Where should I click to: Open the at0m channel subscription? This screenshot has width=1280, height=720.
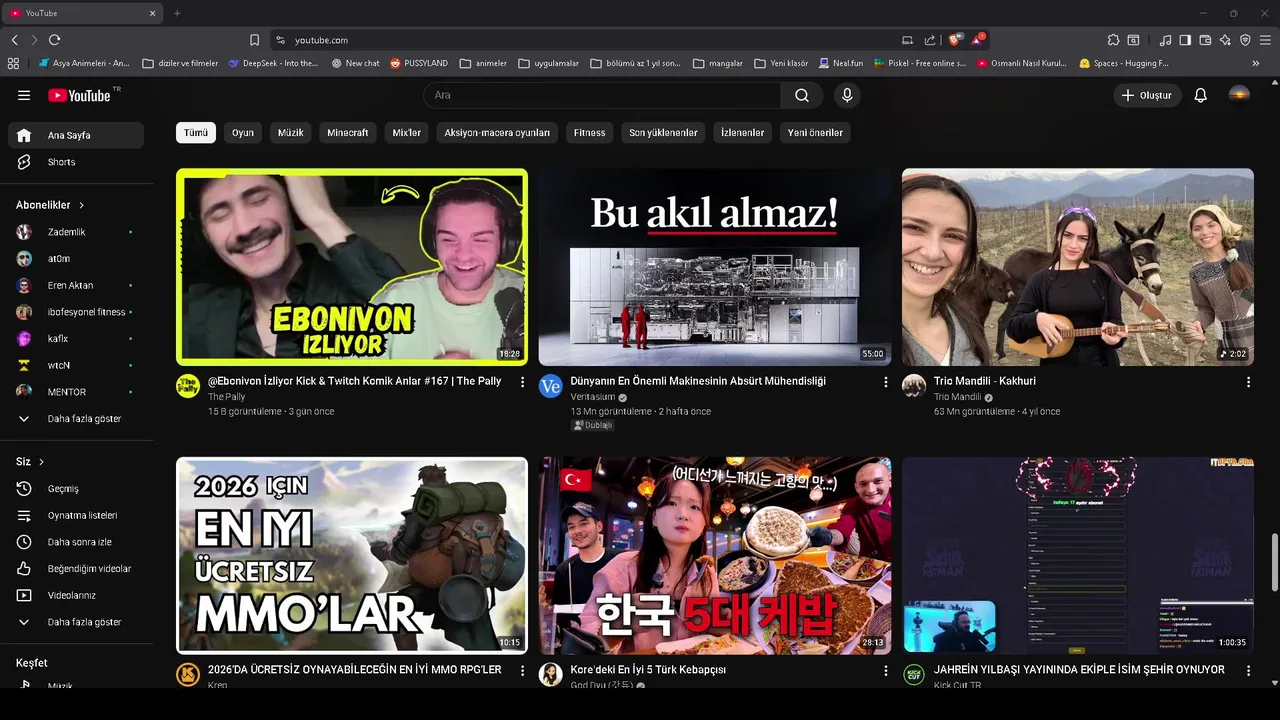[x=76, y=258]
